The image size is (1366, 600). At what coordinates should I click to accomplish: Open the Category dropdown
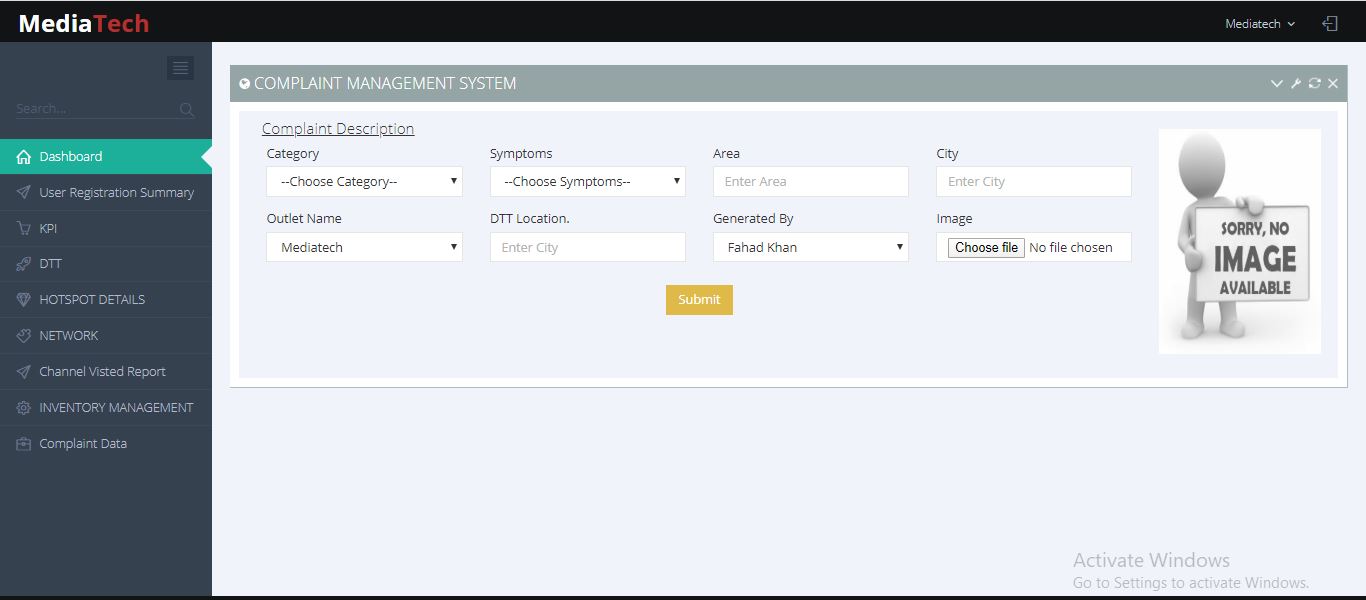click(x=364, y=182)
